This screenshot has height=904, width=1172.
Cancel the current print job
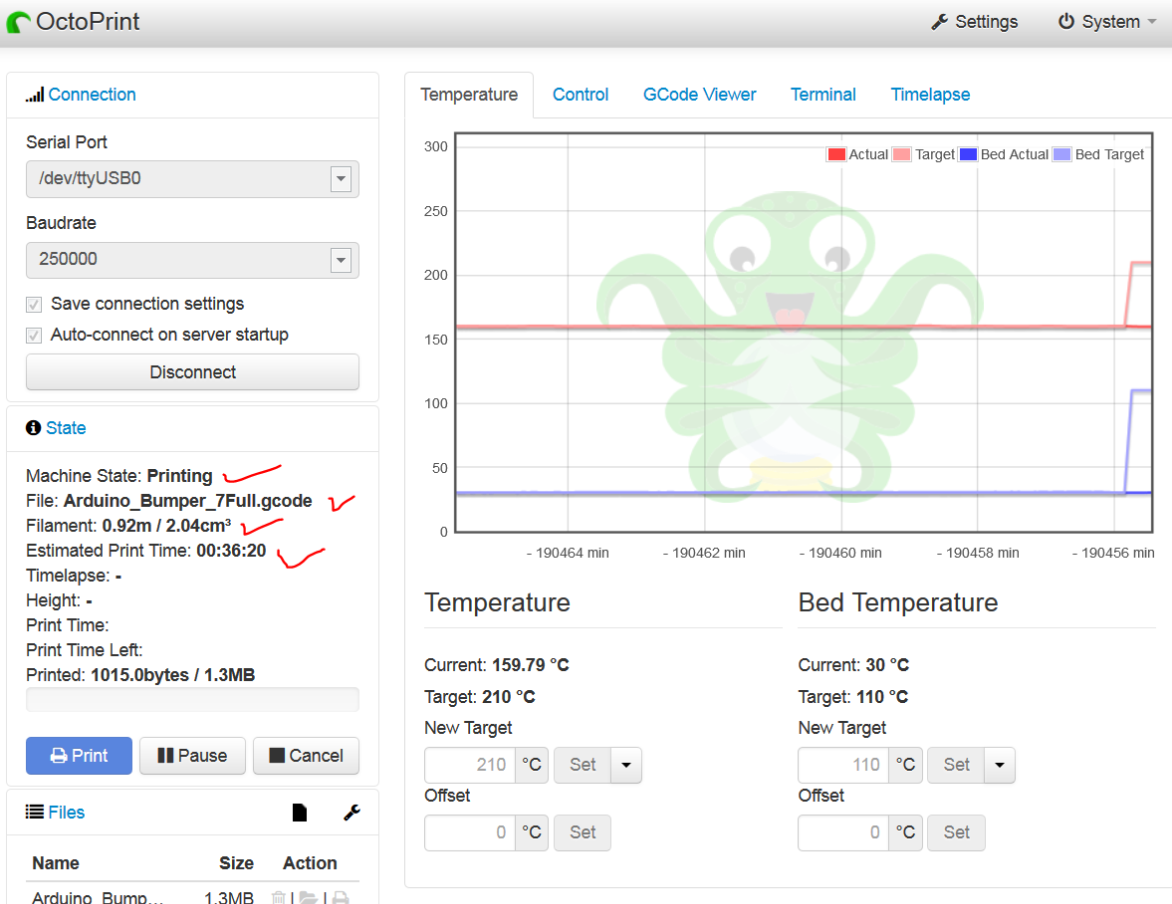pyautogui.click(x=306, y=756)
